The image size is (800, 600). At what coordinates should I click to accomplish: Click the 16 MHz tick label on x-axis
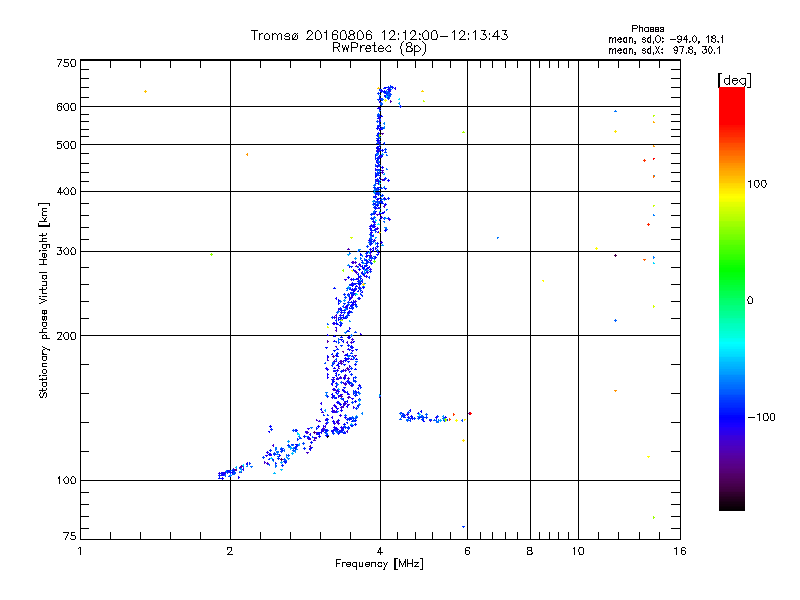tap(680, 551)
